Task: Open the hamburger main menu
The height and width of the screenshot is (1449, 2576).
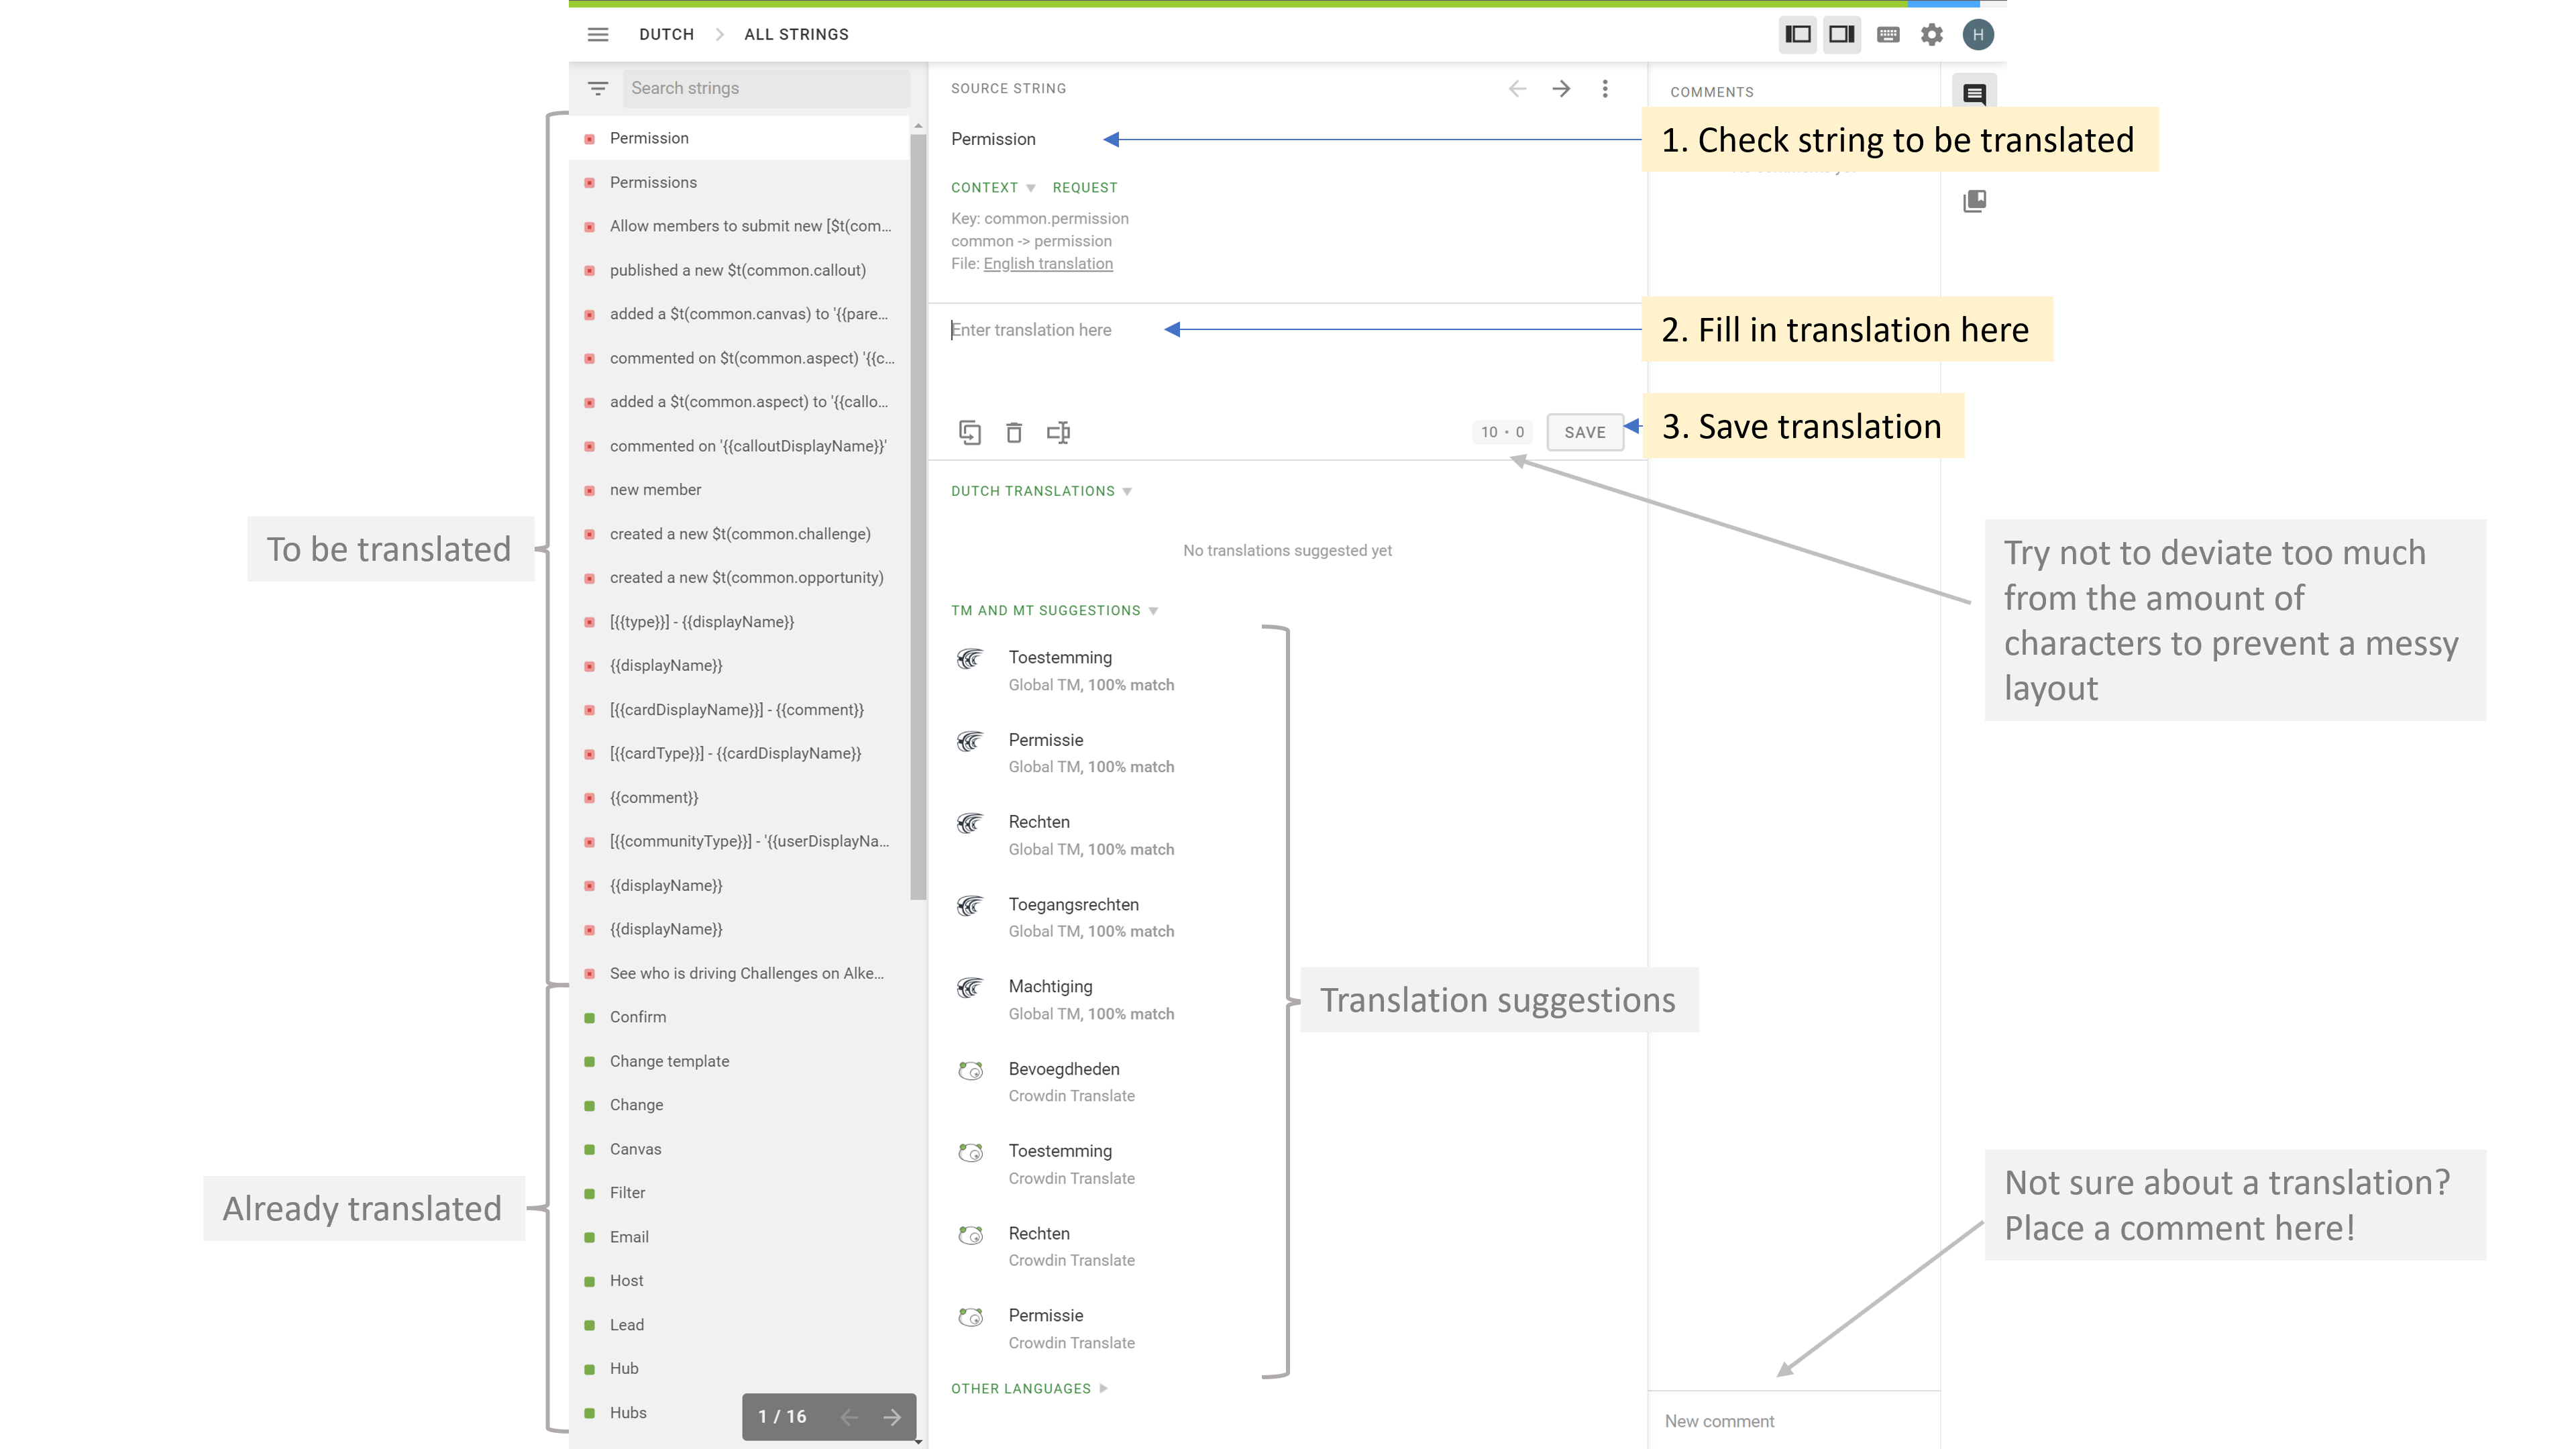Action: (x=597, y=34)
